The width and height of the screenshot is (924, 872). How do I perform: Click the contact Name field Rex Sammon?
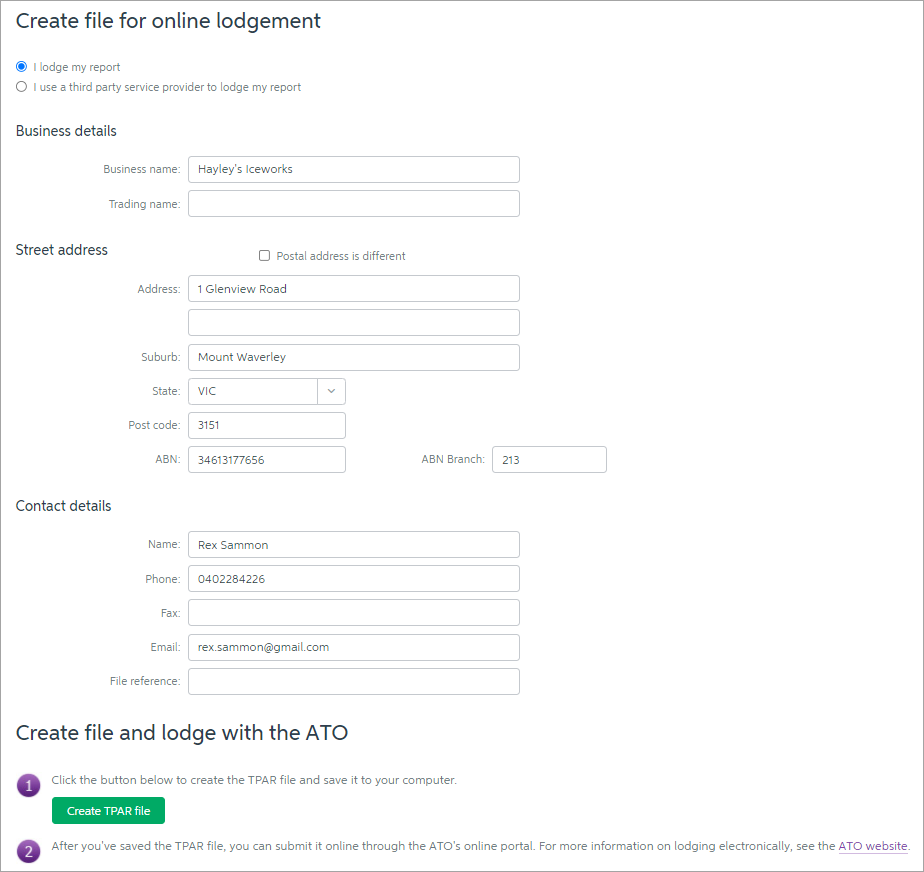coord(354,545)
